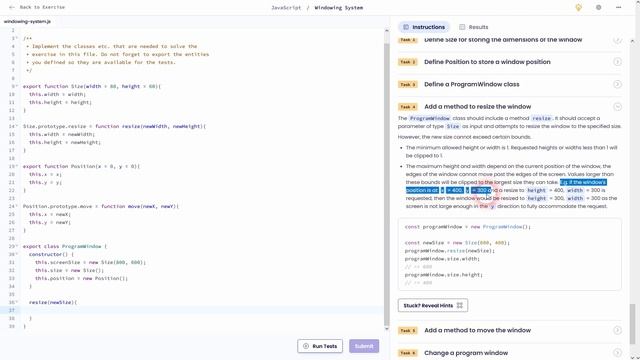
Task: Fold the resize method at line 36
Action: point(17,302)
